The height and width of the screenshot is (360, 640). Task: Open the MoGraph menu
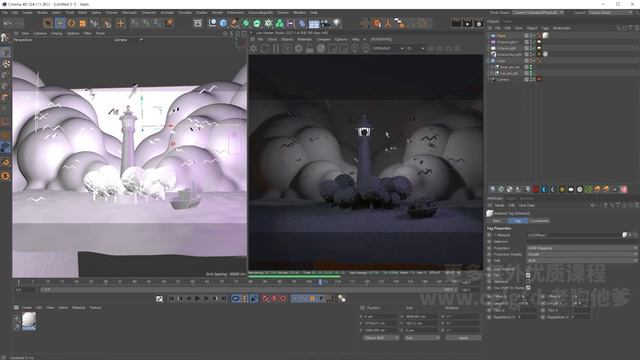click(x=129, y=13)
